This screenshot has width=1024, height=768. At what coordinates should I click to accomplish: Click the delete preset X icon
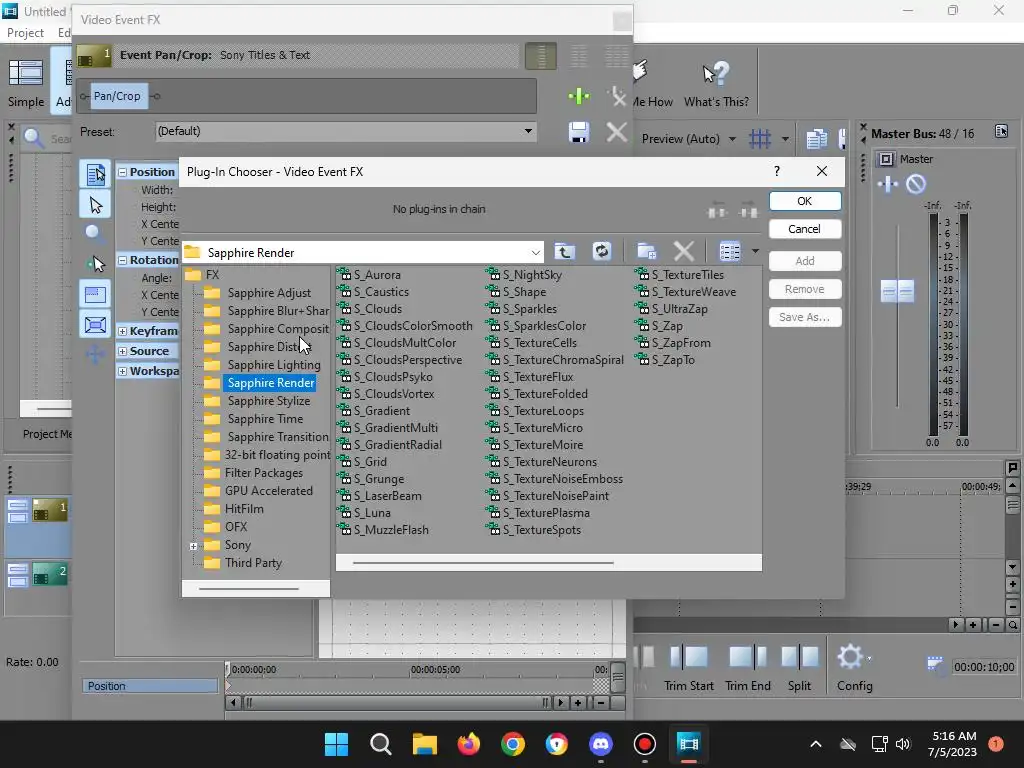(x=616, y=133)
